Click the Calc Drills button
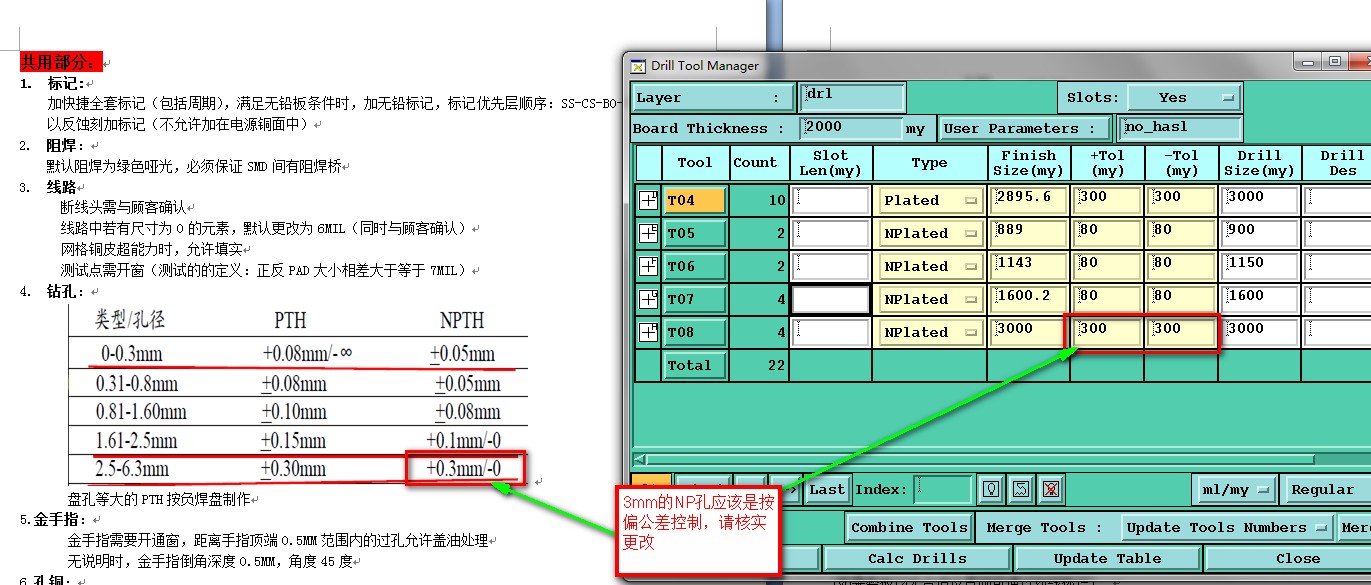 tap(917, 558)
